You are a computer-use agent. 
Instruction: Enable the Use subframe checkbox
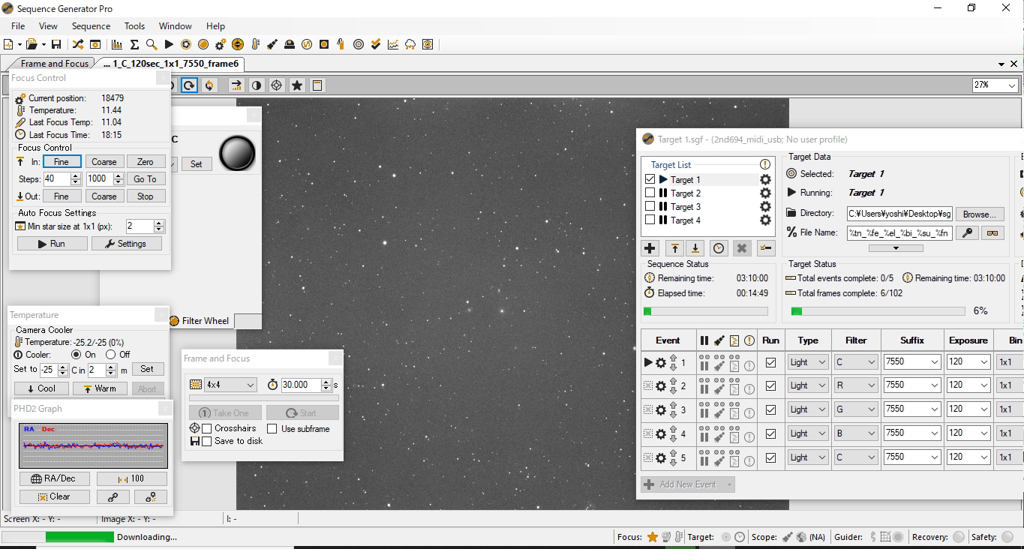pos(272,428)
